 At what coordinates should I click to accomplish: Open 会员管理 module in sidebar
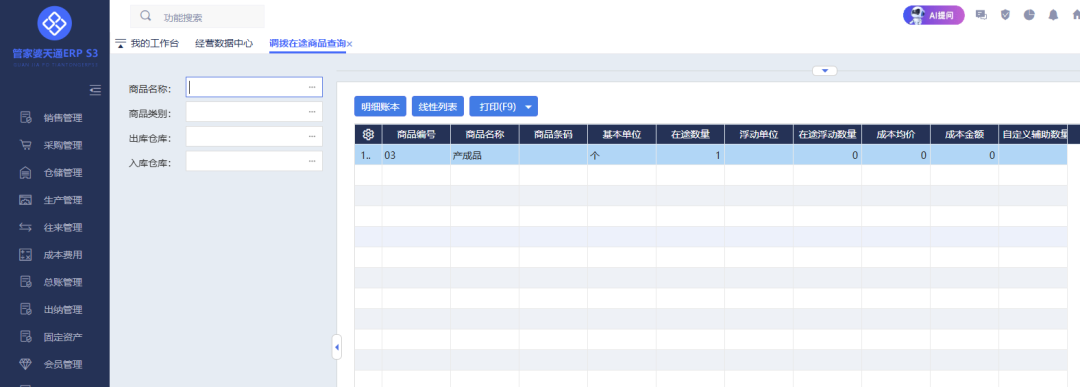pos(54,364)
